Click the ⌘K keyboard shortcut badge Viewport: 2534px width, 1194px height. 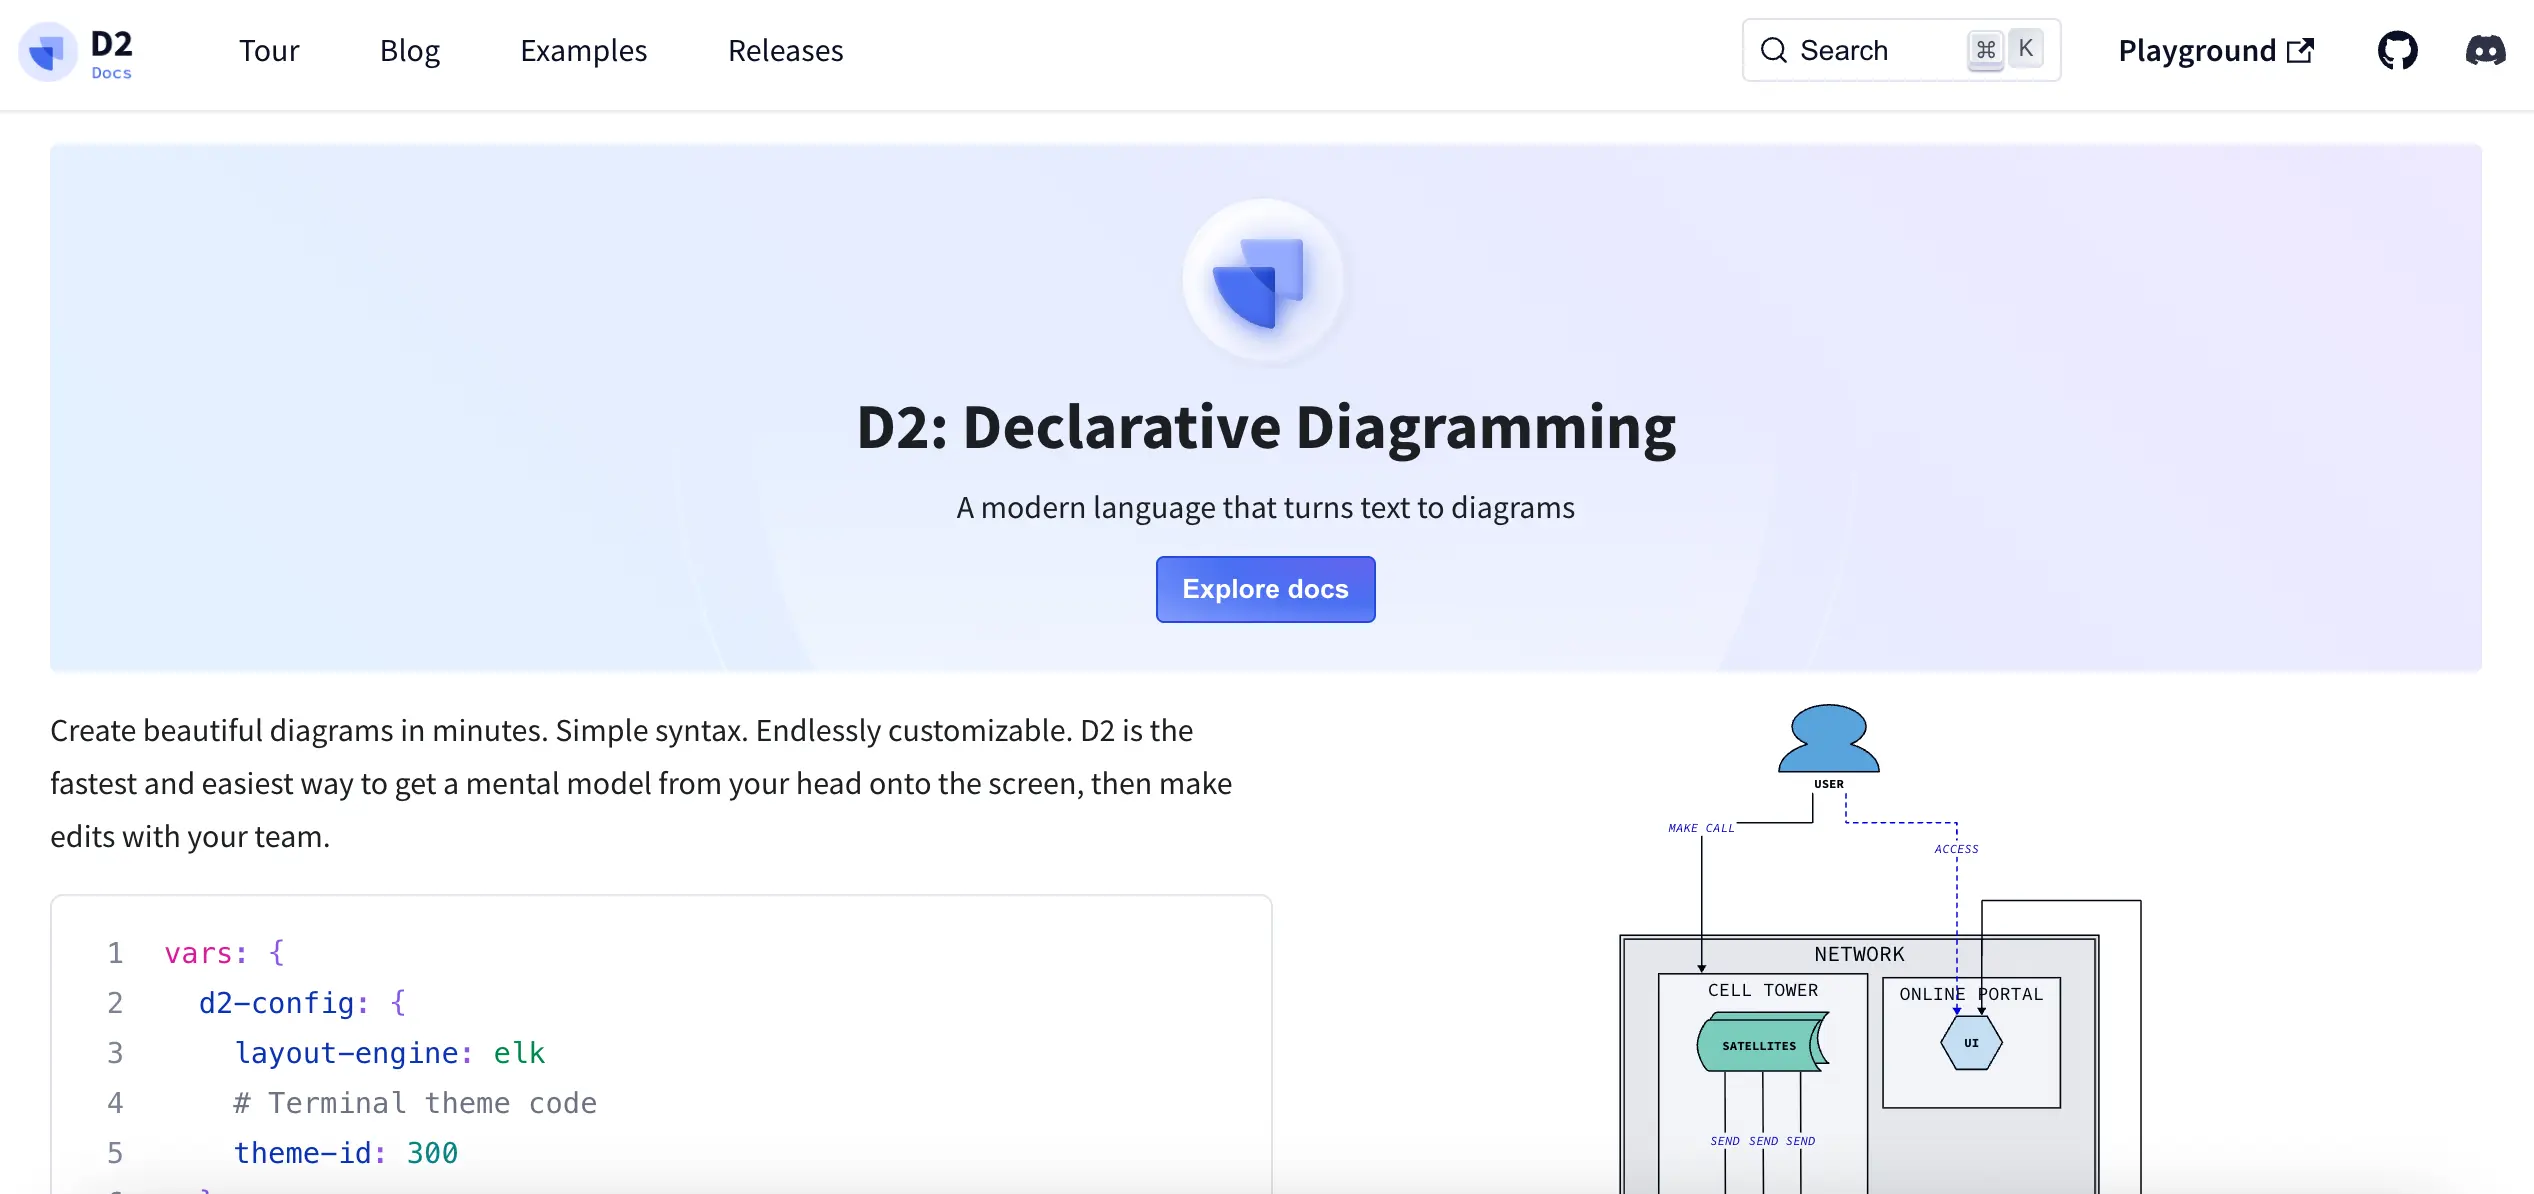[2003, 48]
